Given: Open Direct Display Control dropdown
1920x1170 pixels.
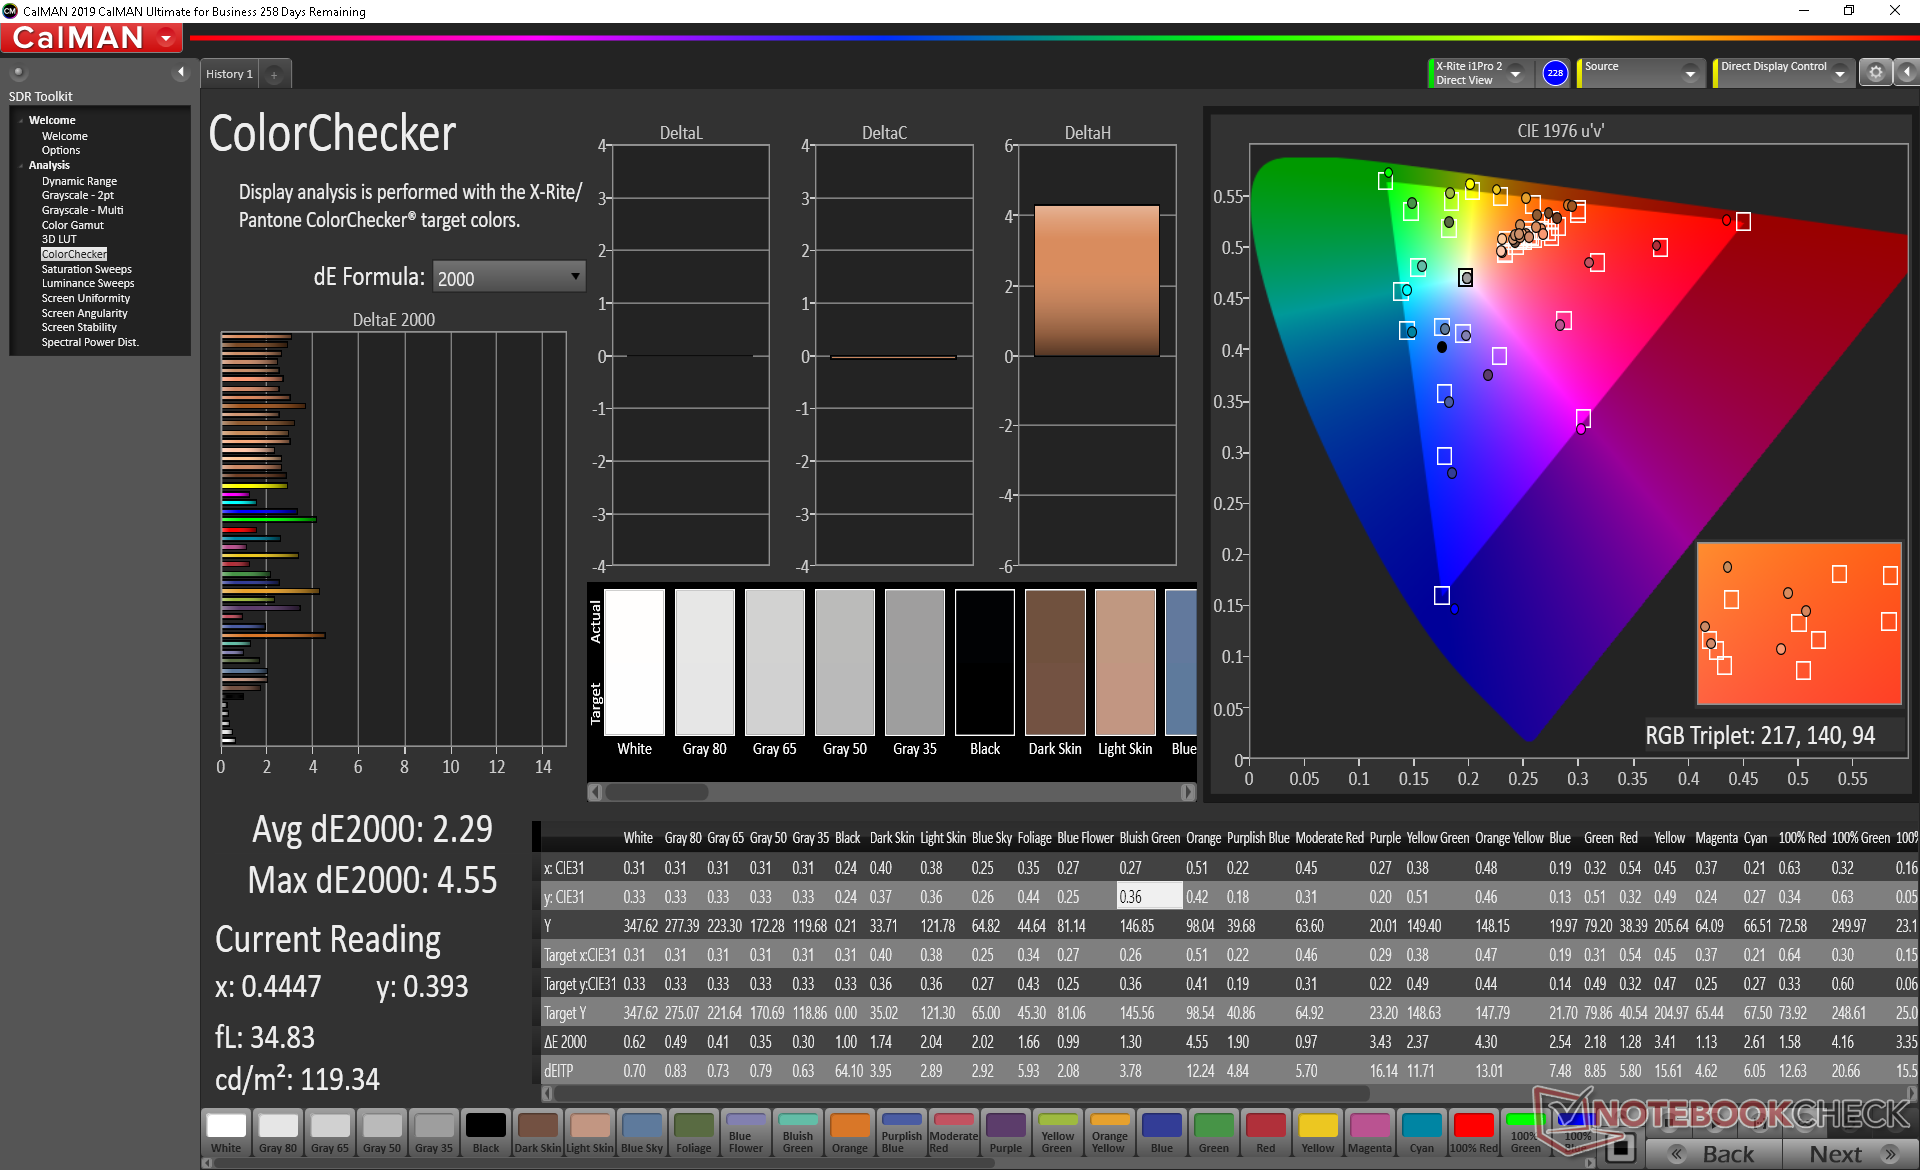Looking at the screenshot, I should [1839, 74].
